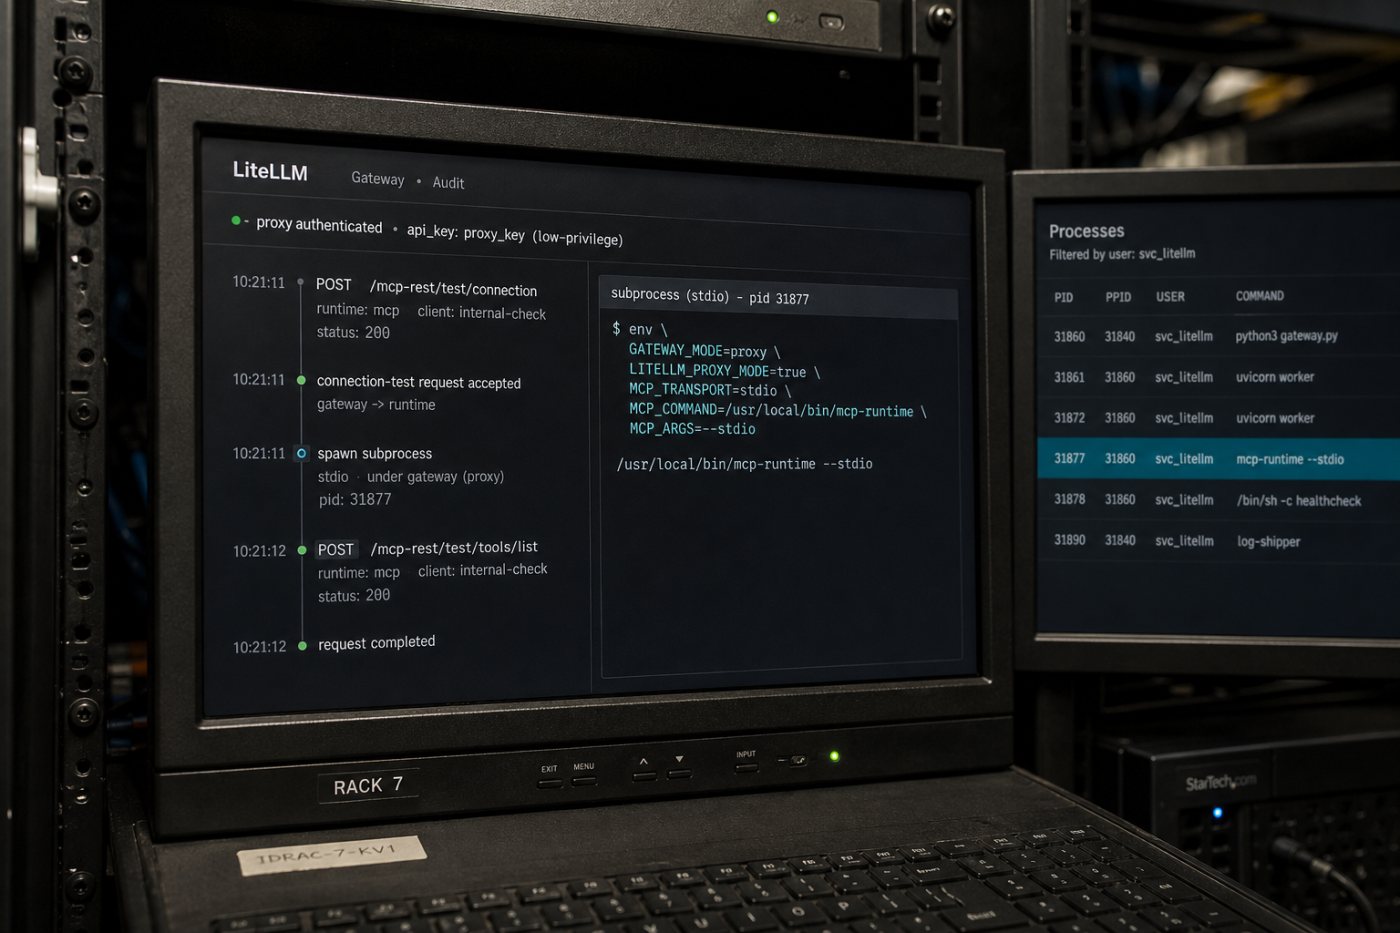Screen dimensions: 1400x933
Task: Click Filtered by user: svc_litellm label
Action: point(1122,254)
